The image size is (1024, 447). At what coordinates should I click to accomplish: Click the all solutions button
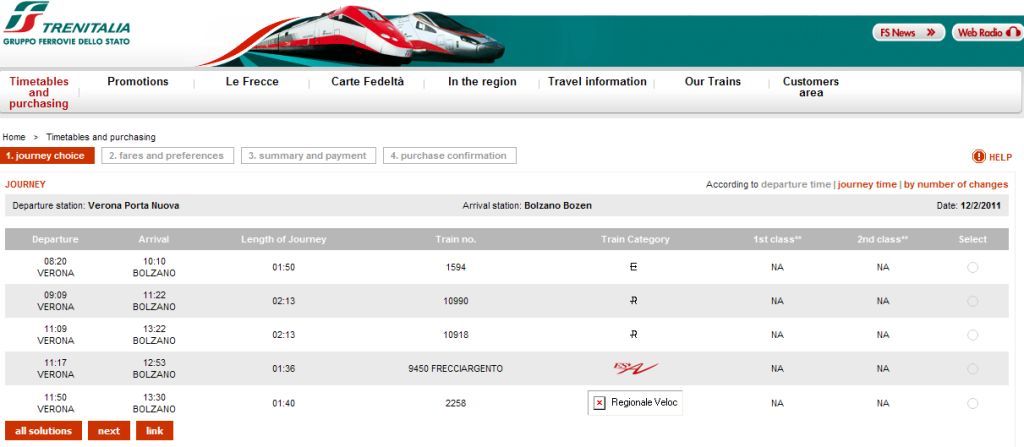click(43, 431)
